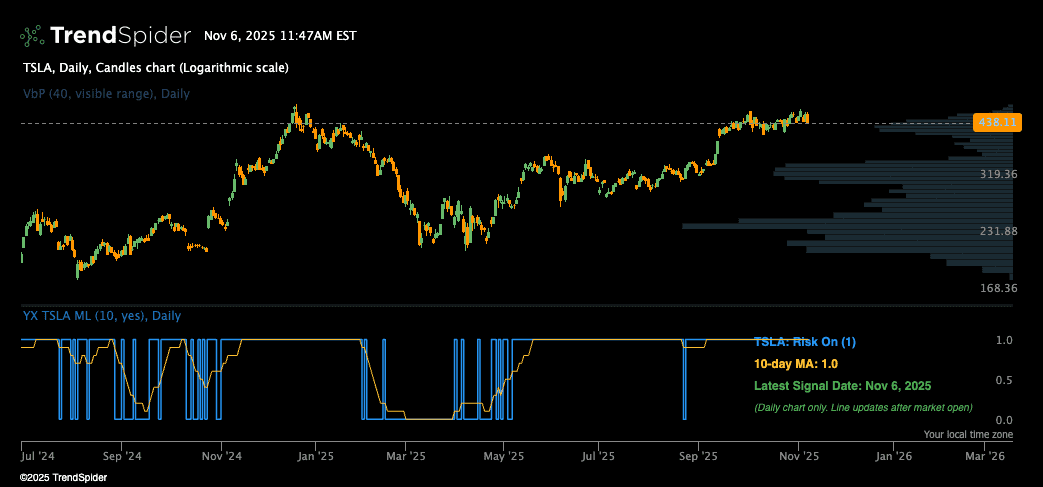This screenshot has width=1043, height=487.
Task: Open the YX TSLA ML indicator label
Action: click(x=101, y=316)
